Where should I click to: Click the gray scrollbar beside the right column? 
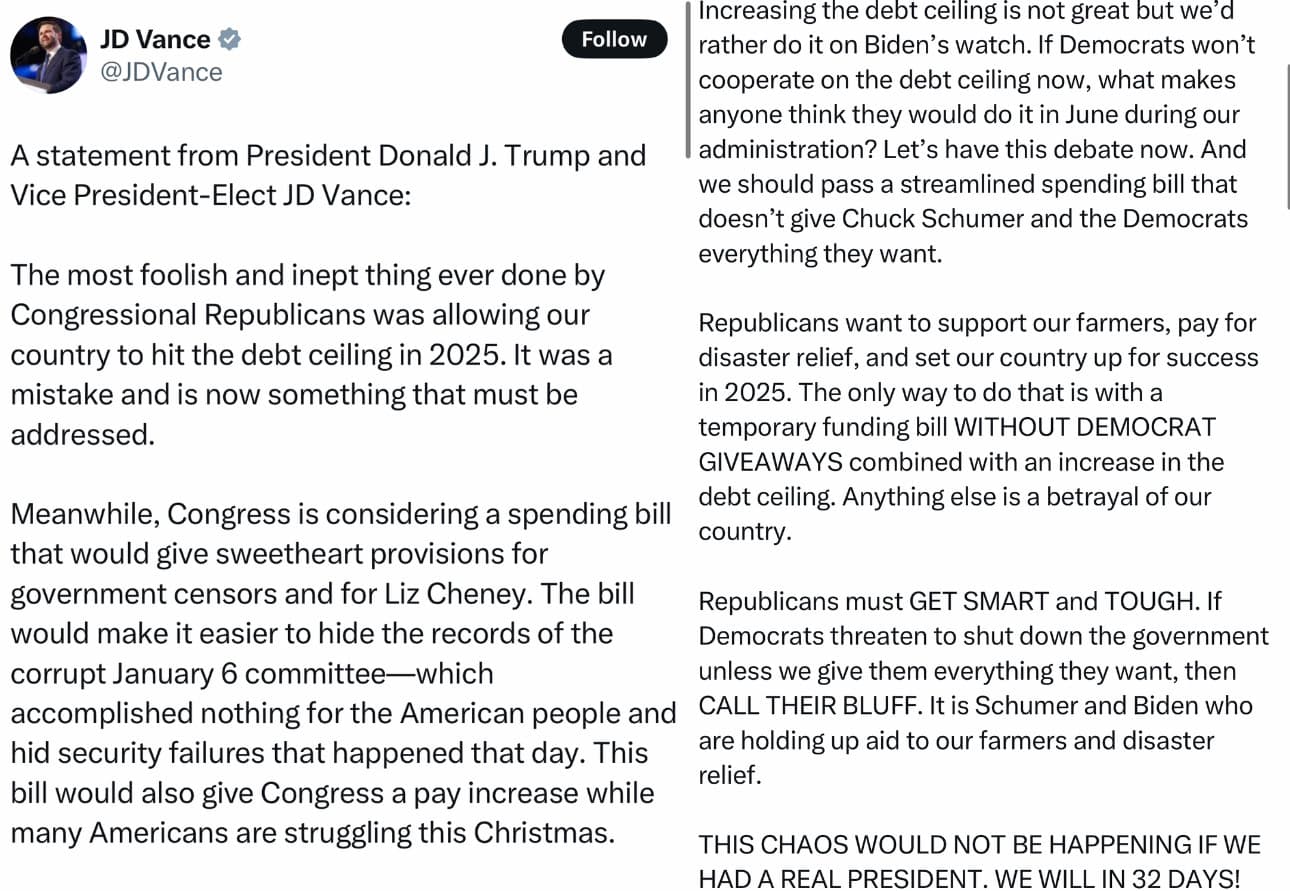coord(688,80)
